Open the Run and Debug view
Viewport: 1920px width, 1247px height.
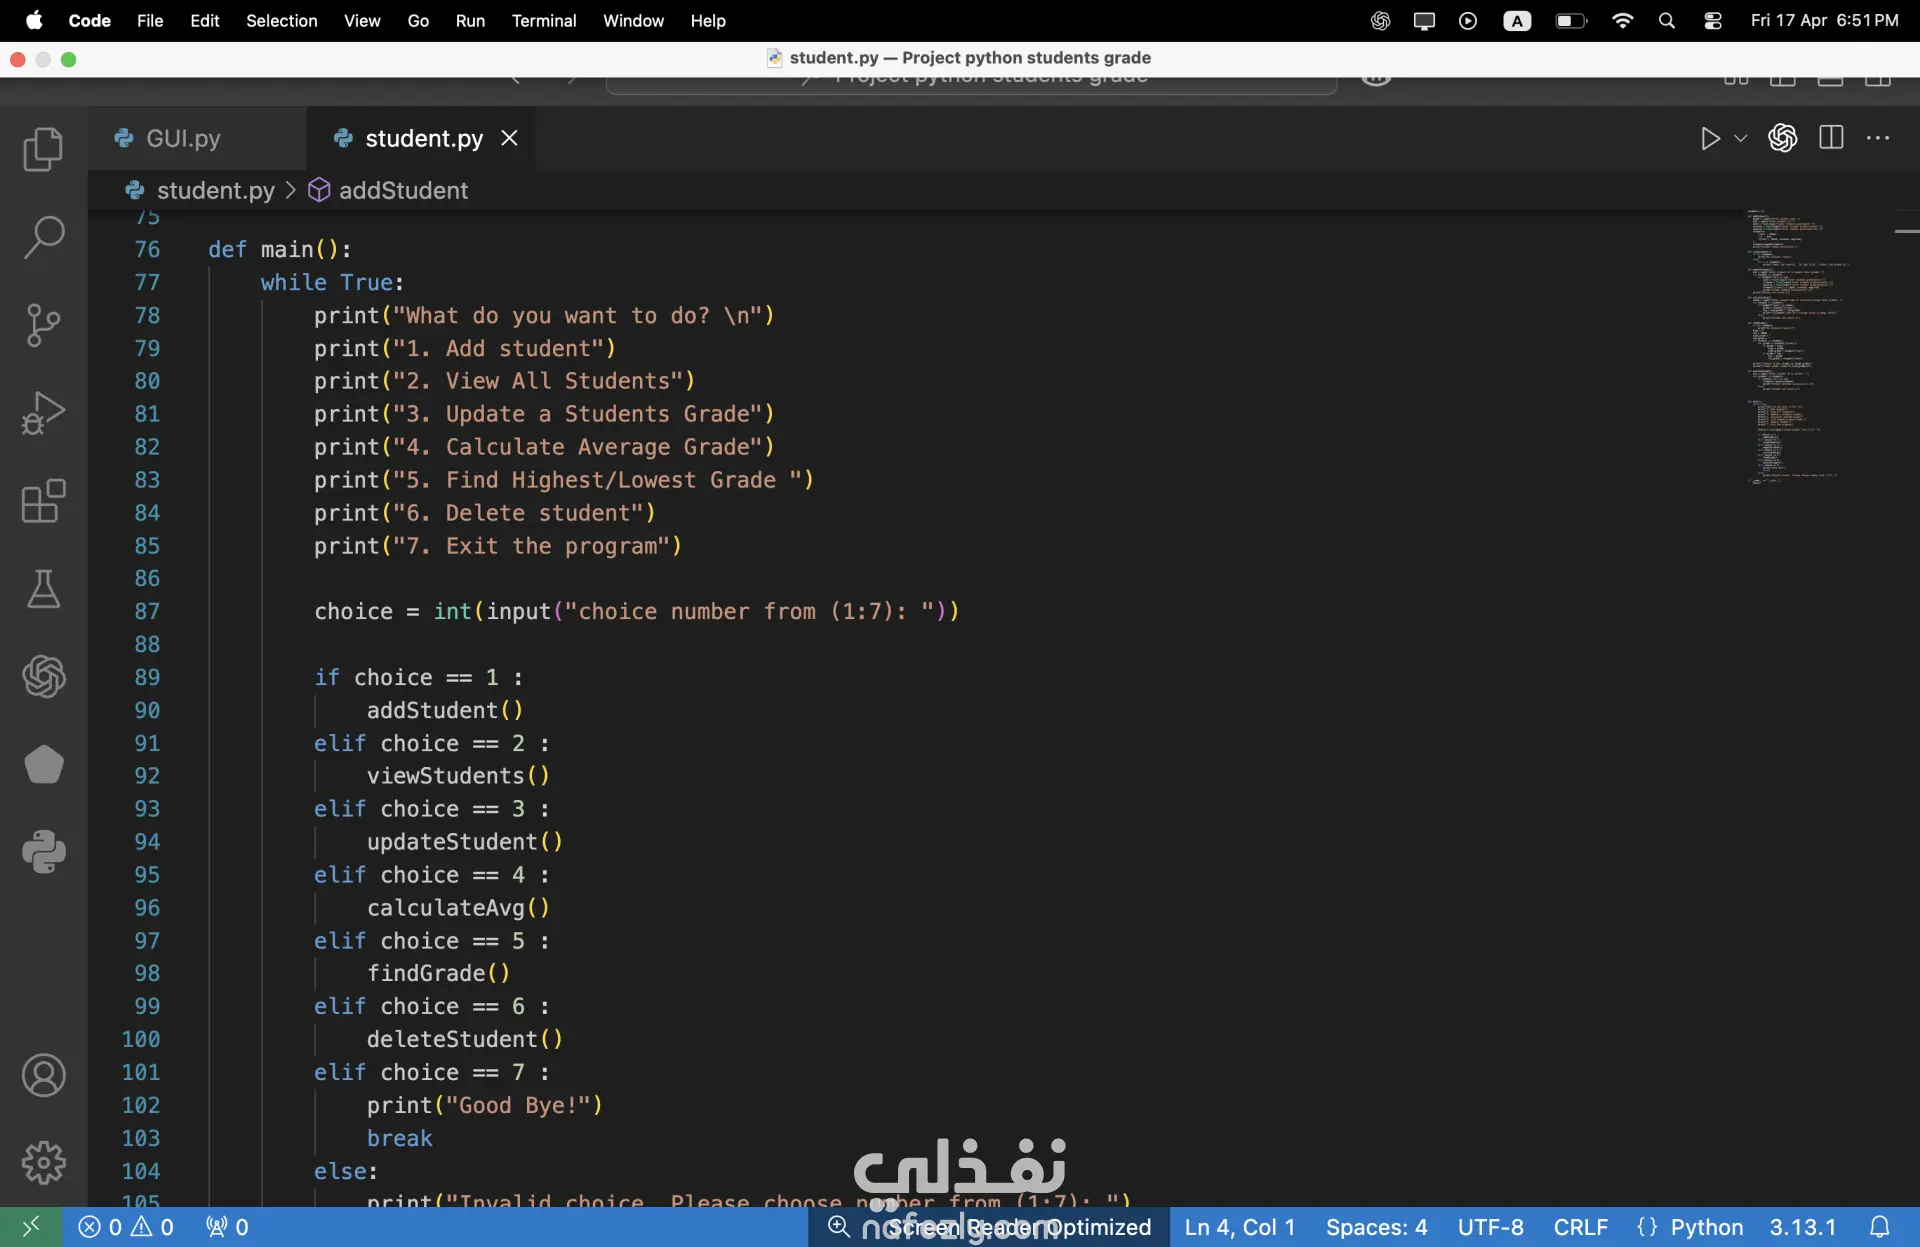tap(43, 413)
